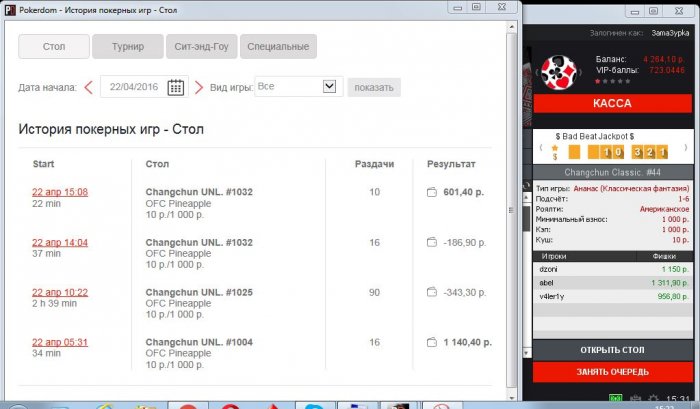This screenshot has height=409, width=700.
Task: Click the ОТКРЫТЬ СТОЛ button
Action: (612, 350)
